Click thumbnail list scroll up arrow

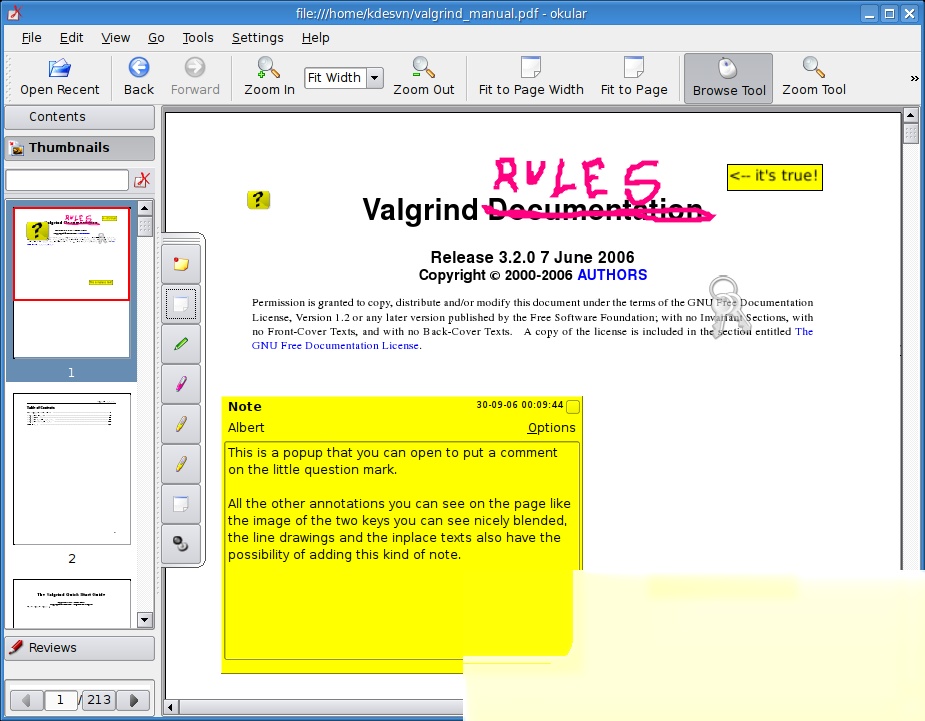coord(145,208)
